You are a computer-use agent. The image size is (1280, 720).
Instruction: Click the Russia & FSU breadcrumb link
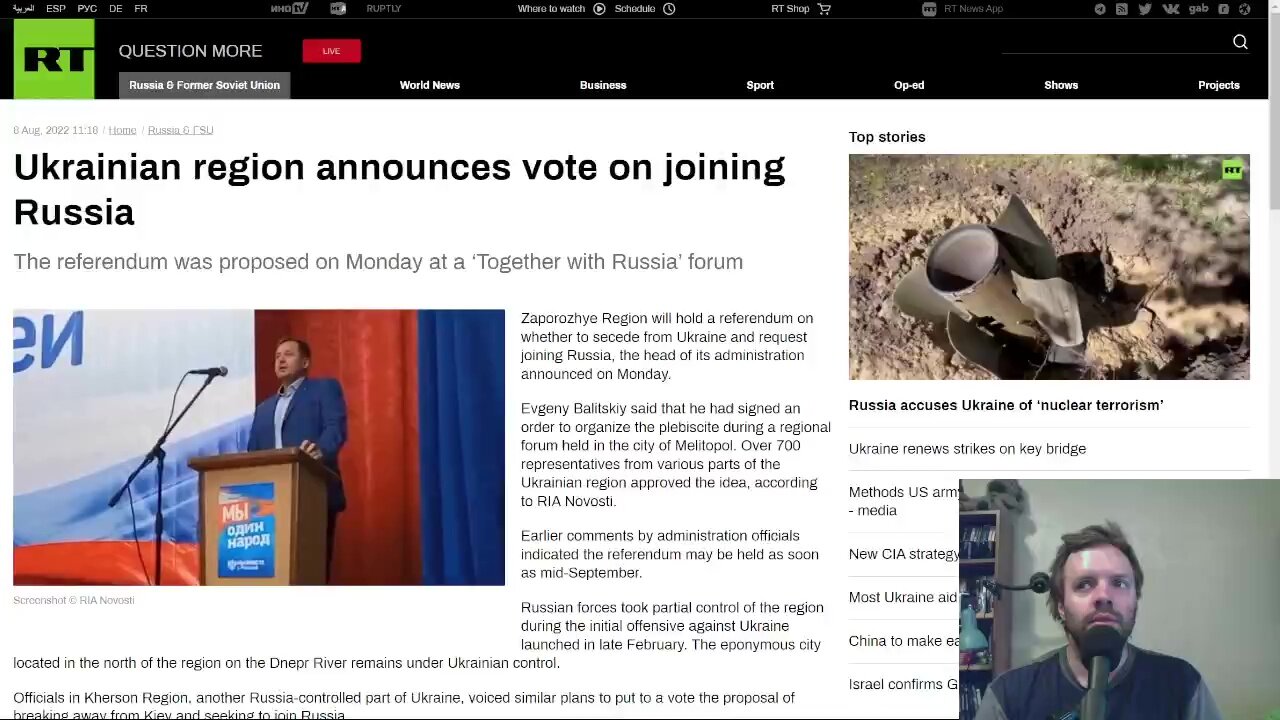tap(180, 130)
